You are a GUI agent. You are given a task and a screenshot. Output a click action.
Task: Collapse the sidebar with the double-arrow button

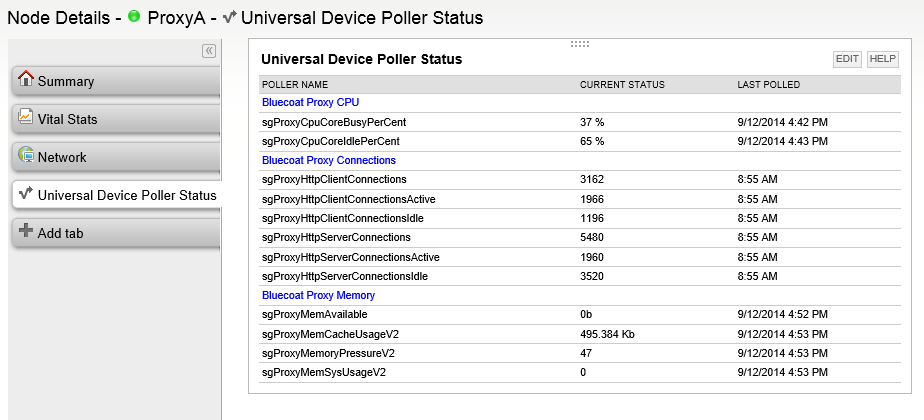[x=209, y=51]
